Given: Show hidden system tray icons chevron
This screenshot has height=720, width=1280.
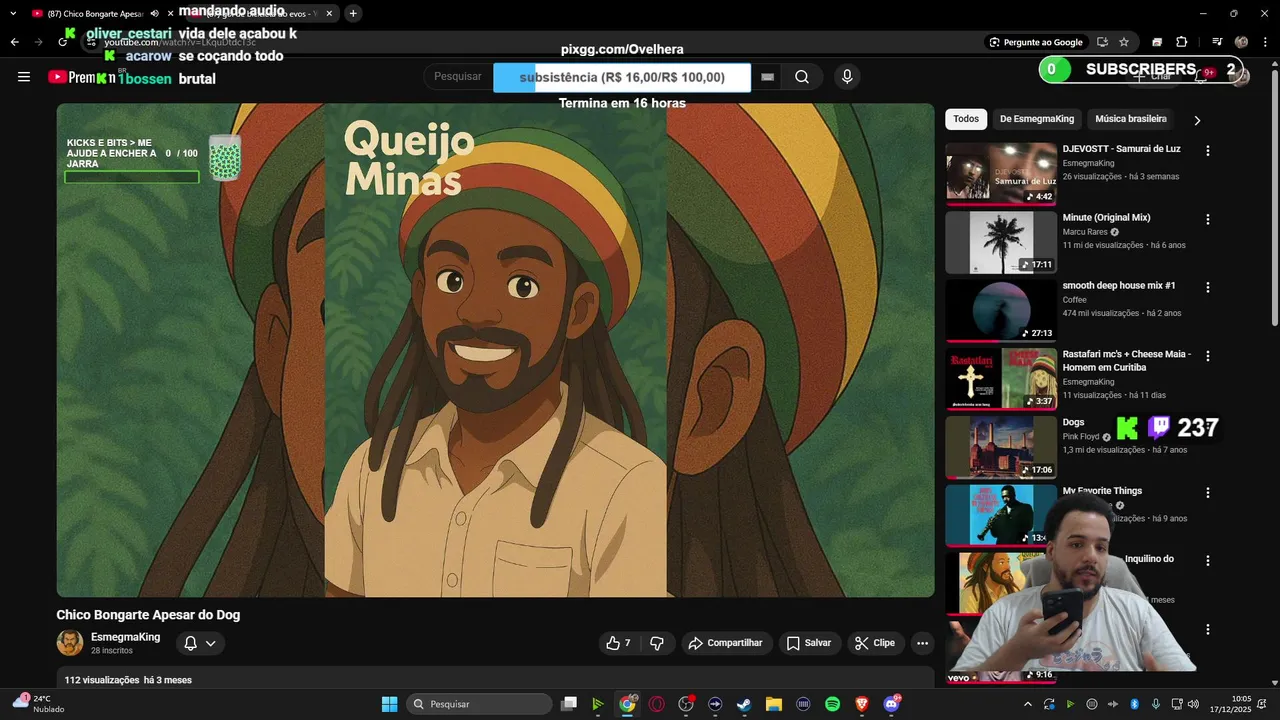Looking at the screenshot, I should coord(1028,704).
